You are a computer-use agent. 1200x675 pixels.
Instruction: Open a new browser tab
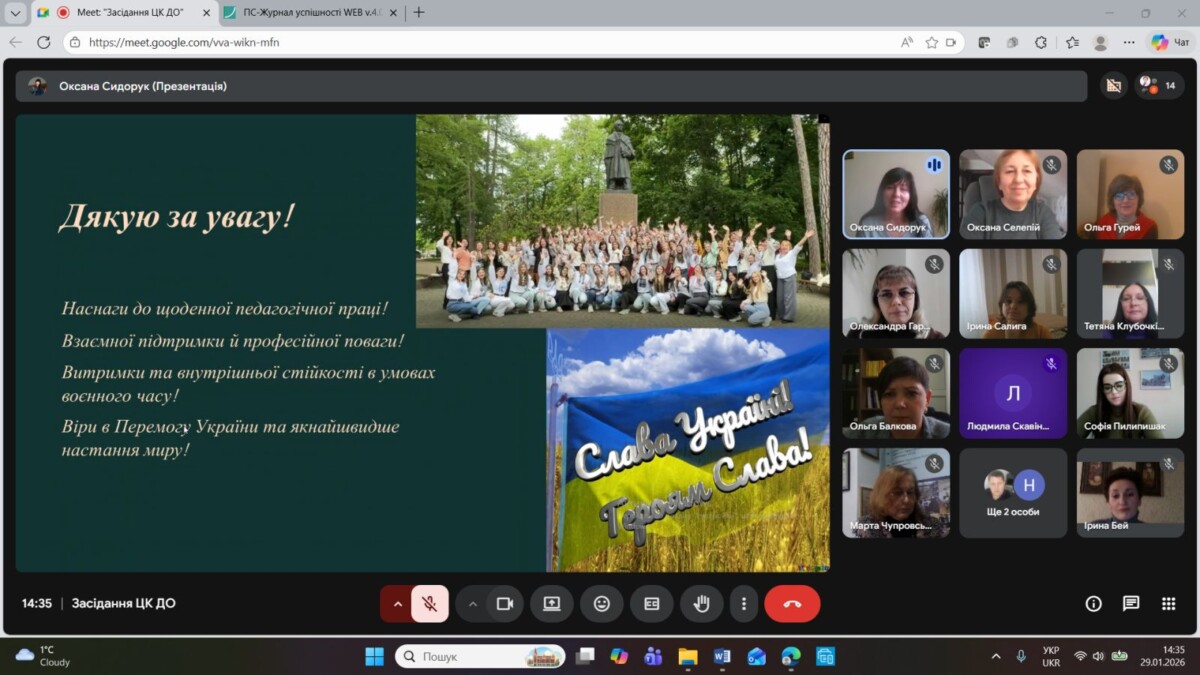[419, 13]
